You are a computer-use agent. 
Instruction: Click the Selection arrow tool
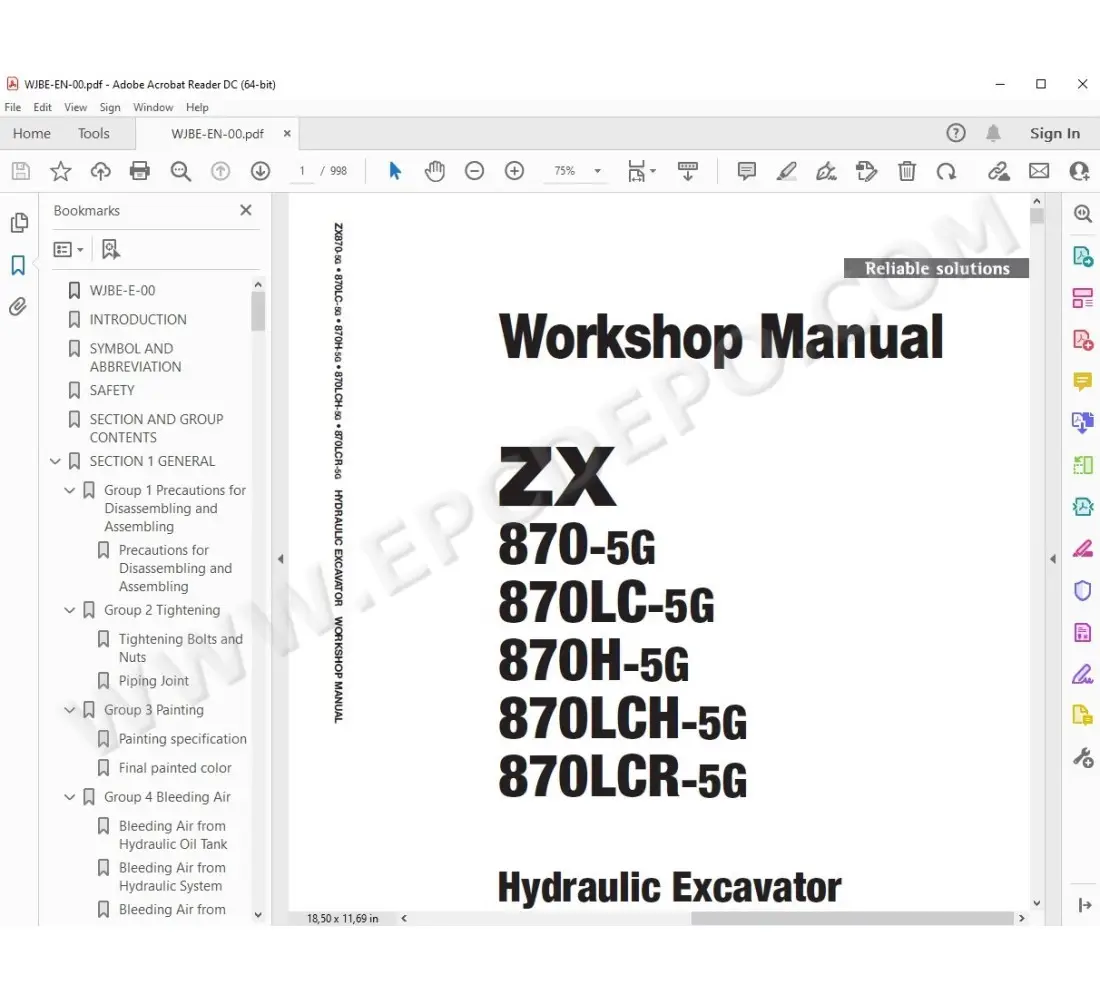(x=394, y=170)
